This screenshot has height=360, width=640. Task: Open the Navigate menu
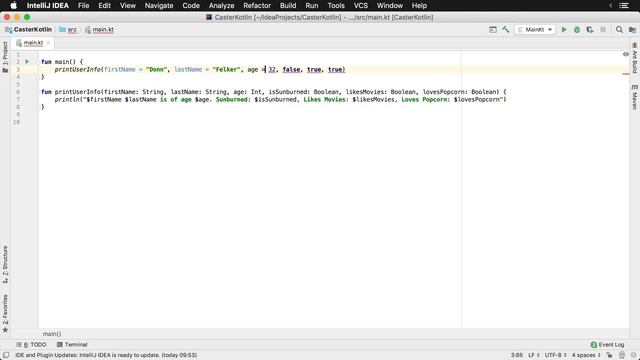(x=159, y=6)
